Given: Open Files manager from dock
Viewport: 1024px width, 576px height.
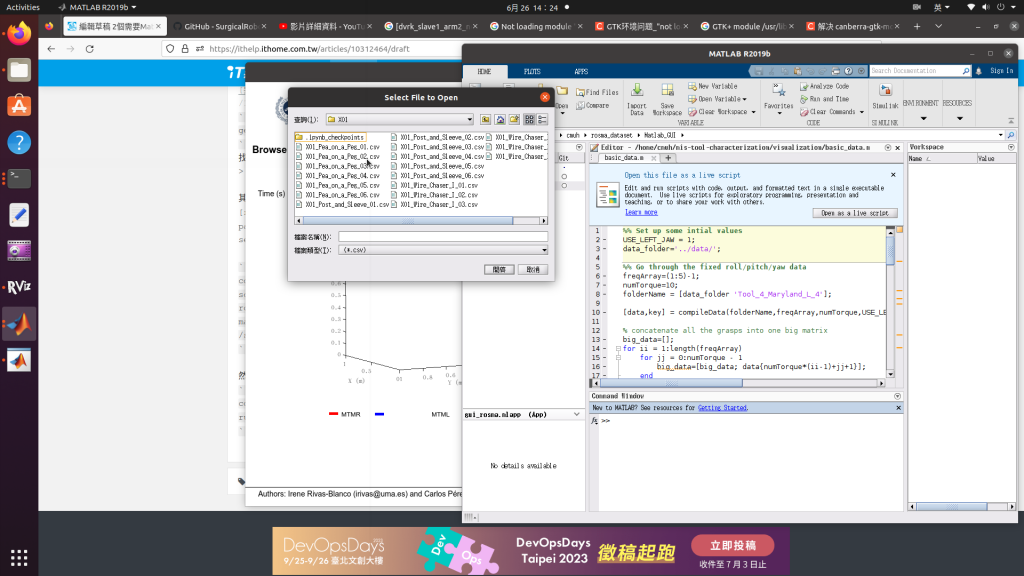Looking at the screenshot, I should click(x=19, y=70).
